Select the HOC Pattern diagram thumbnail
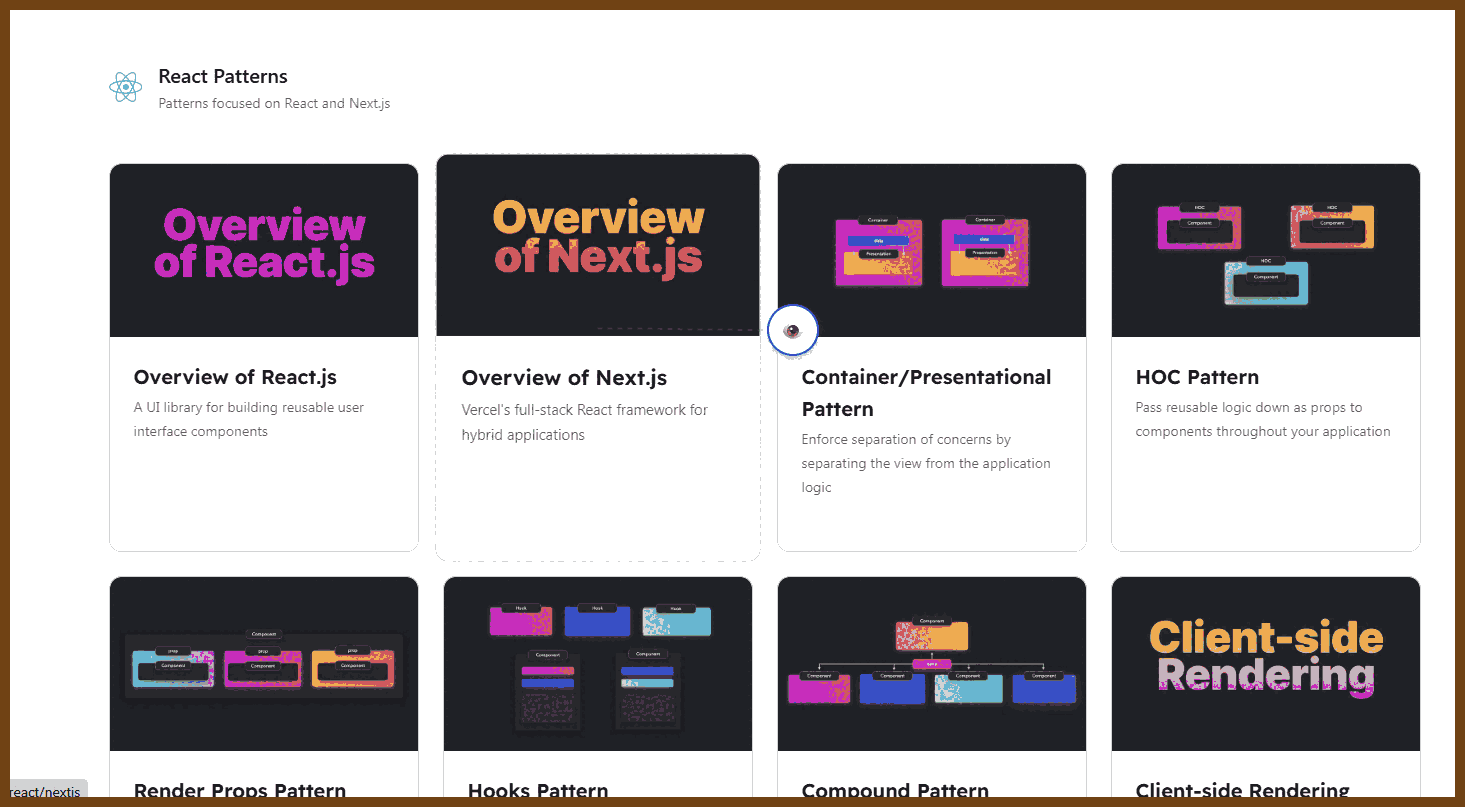This screenshot has width=1465, height=807. pyautogui.click(x=1265, y=250)
